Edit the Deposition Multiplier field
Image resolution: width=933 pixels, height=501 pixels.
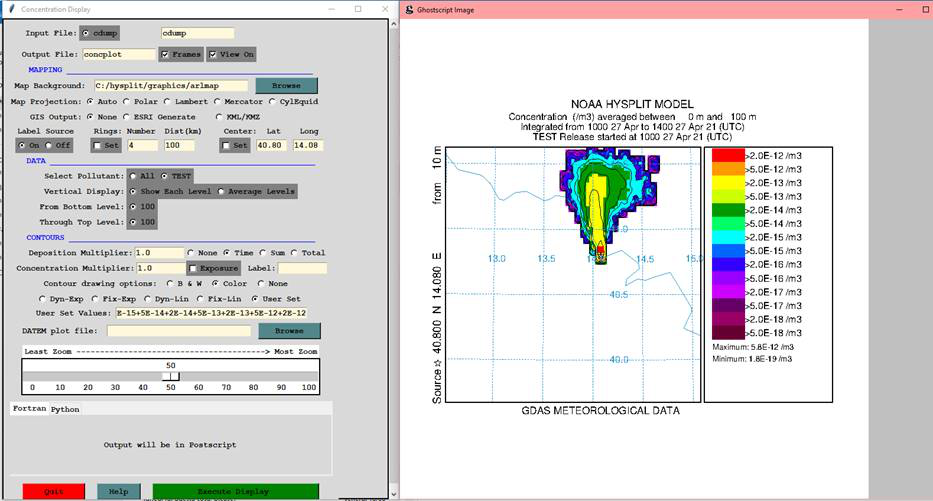click(x=159, y=253)
